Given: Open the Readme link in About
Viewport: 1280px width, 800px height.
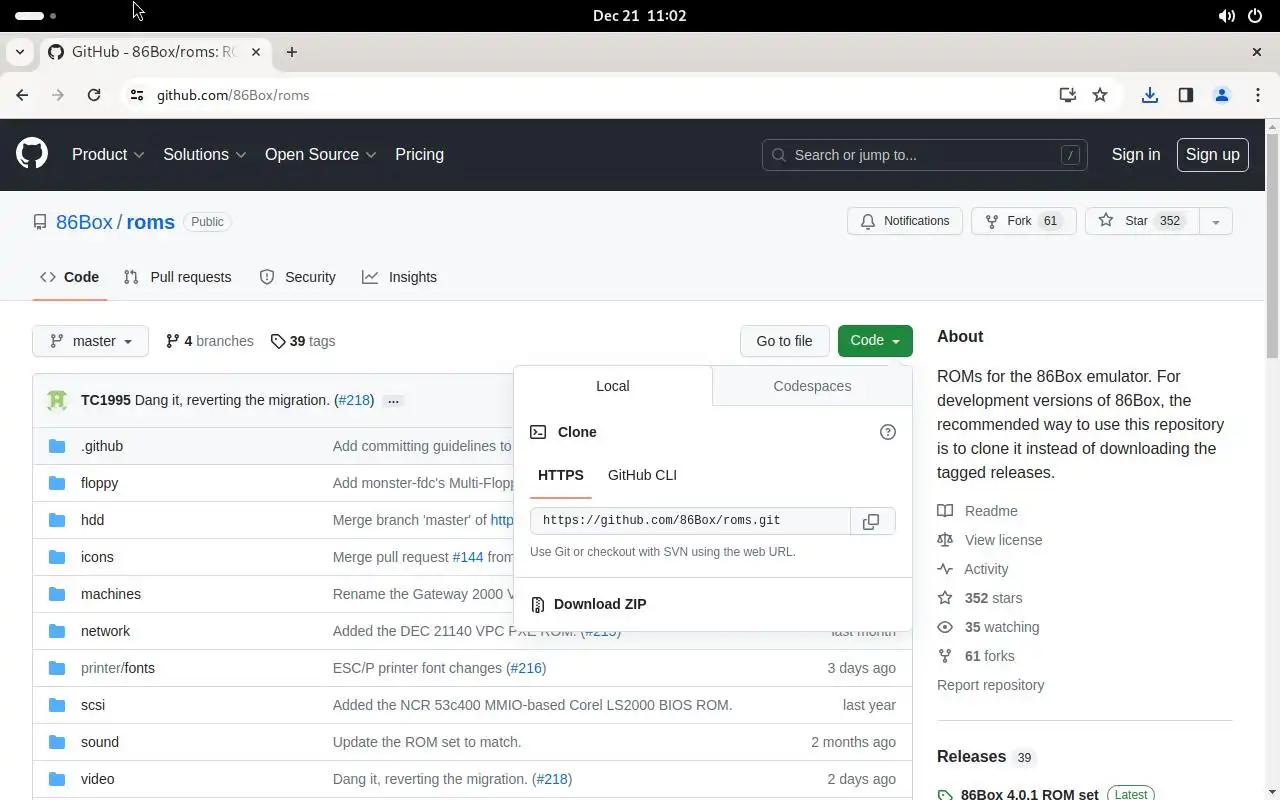Looking at the screenshot, I should 977,511.
